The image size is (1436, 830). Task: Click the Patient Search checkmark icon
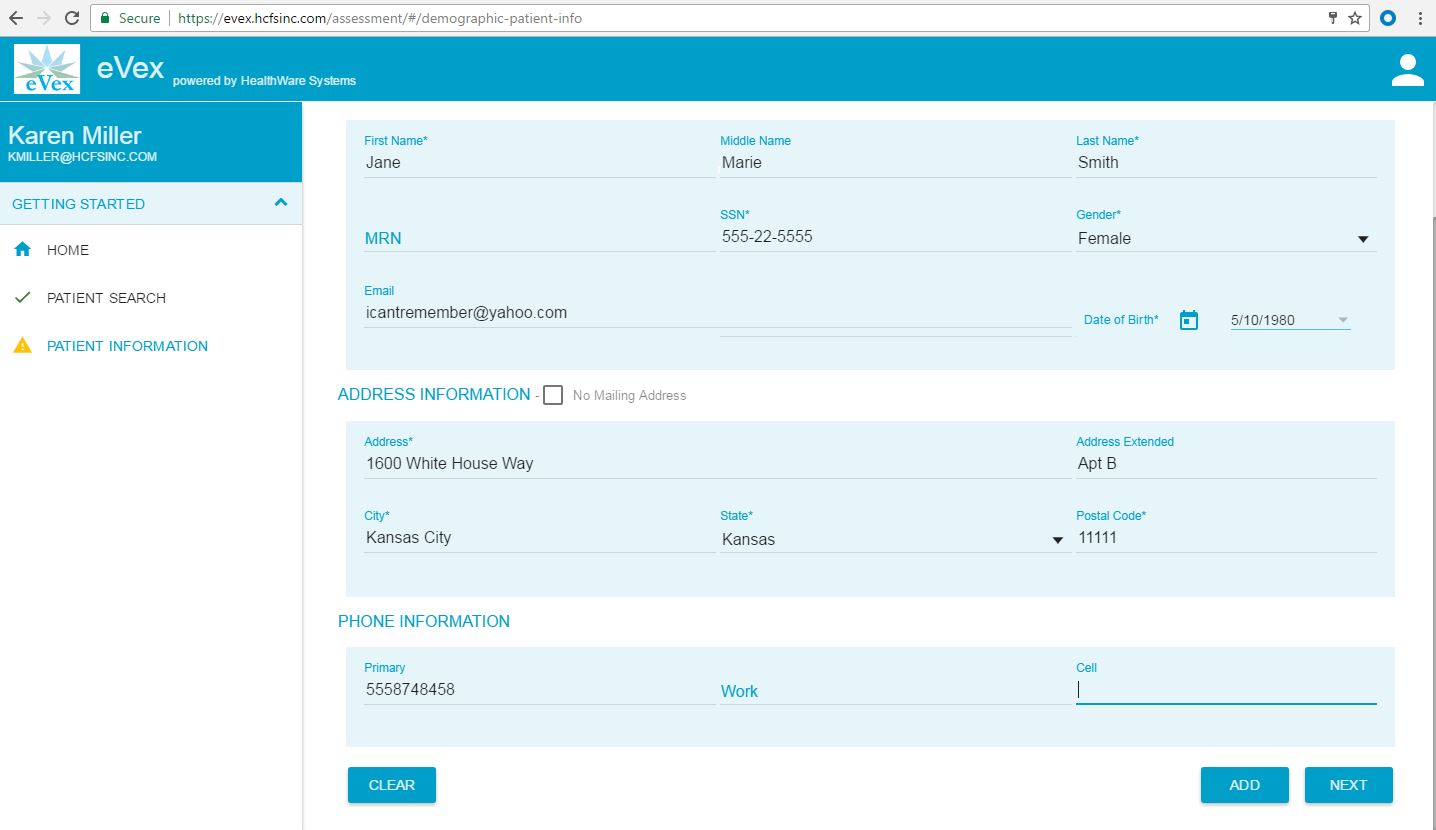tap(22, 298)
